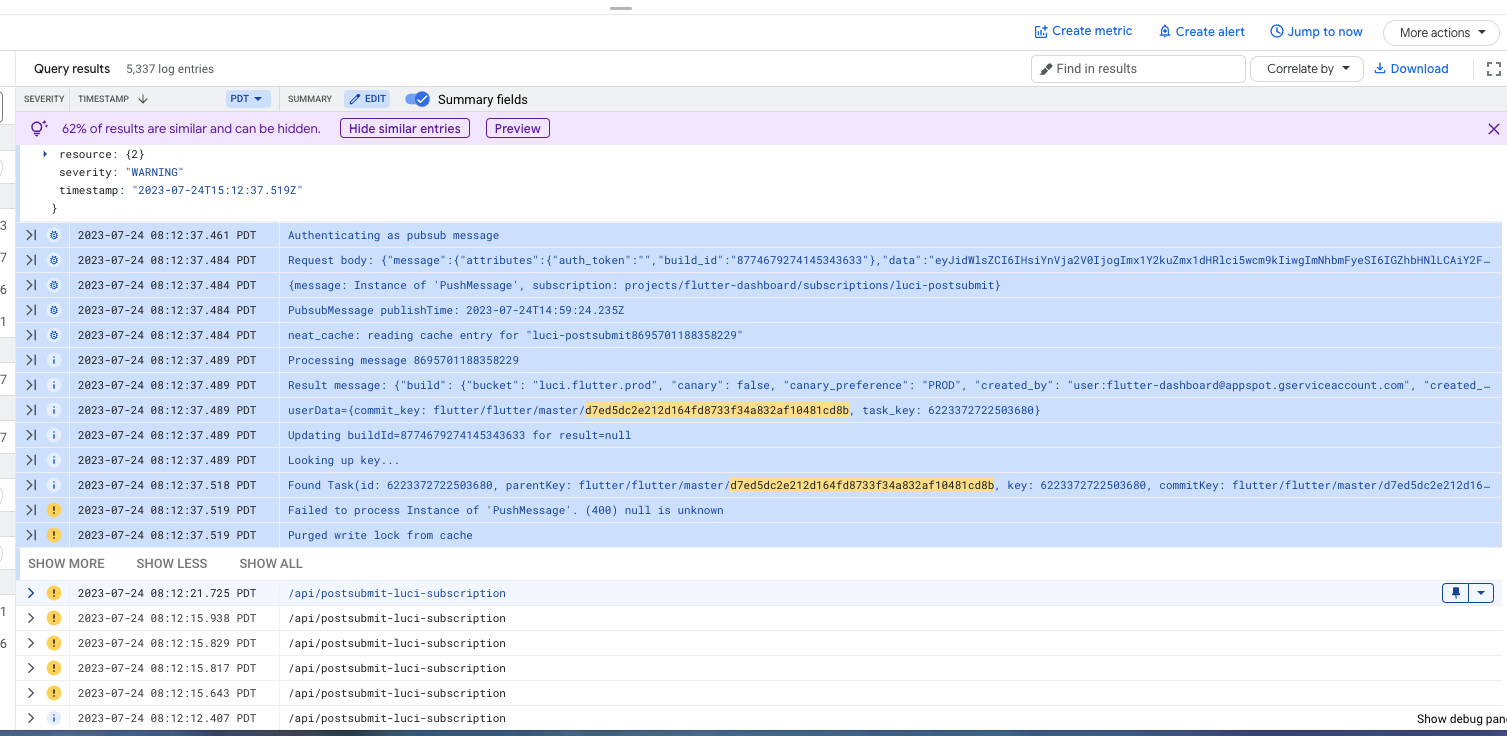Image resolution: width=1507 pixels, height=736 pixels.
Task: Click the Hide similar entries button
Action: [x=404, y=128]
